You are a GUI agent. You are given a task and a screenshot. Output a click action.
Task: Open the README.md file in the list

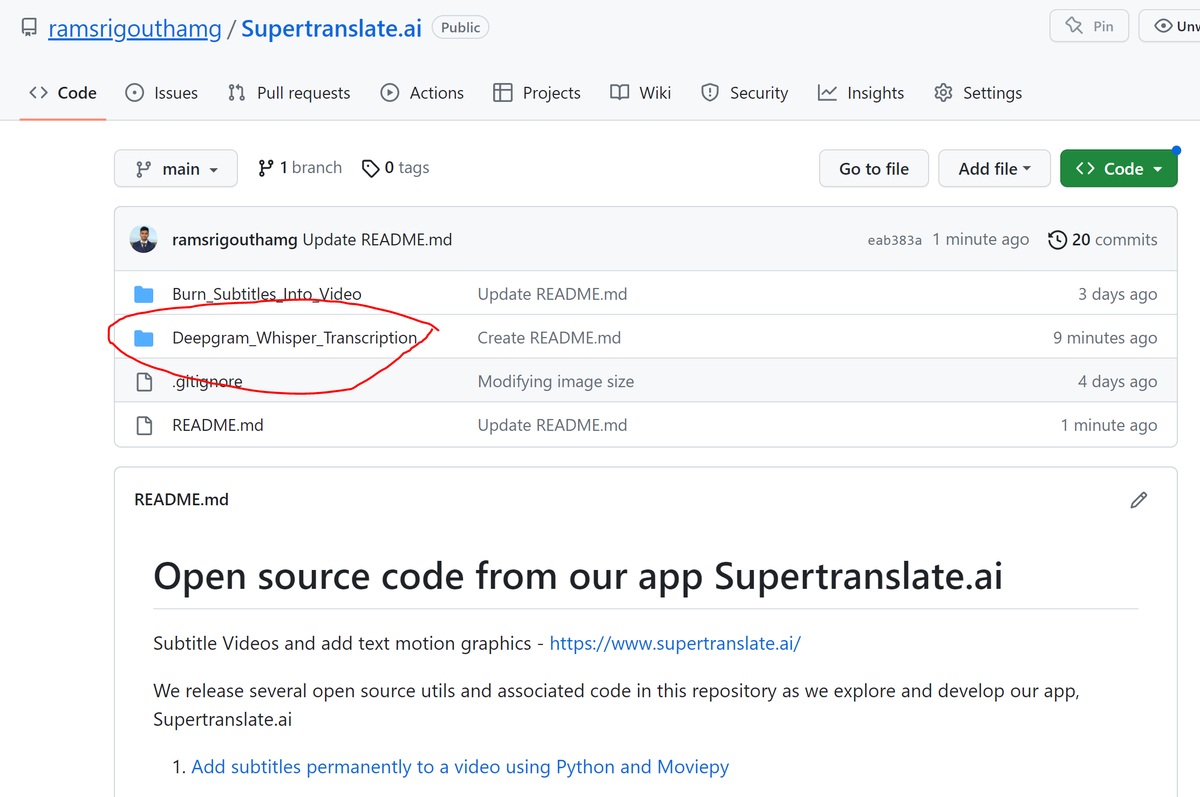(218, 425)
